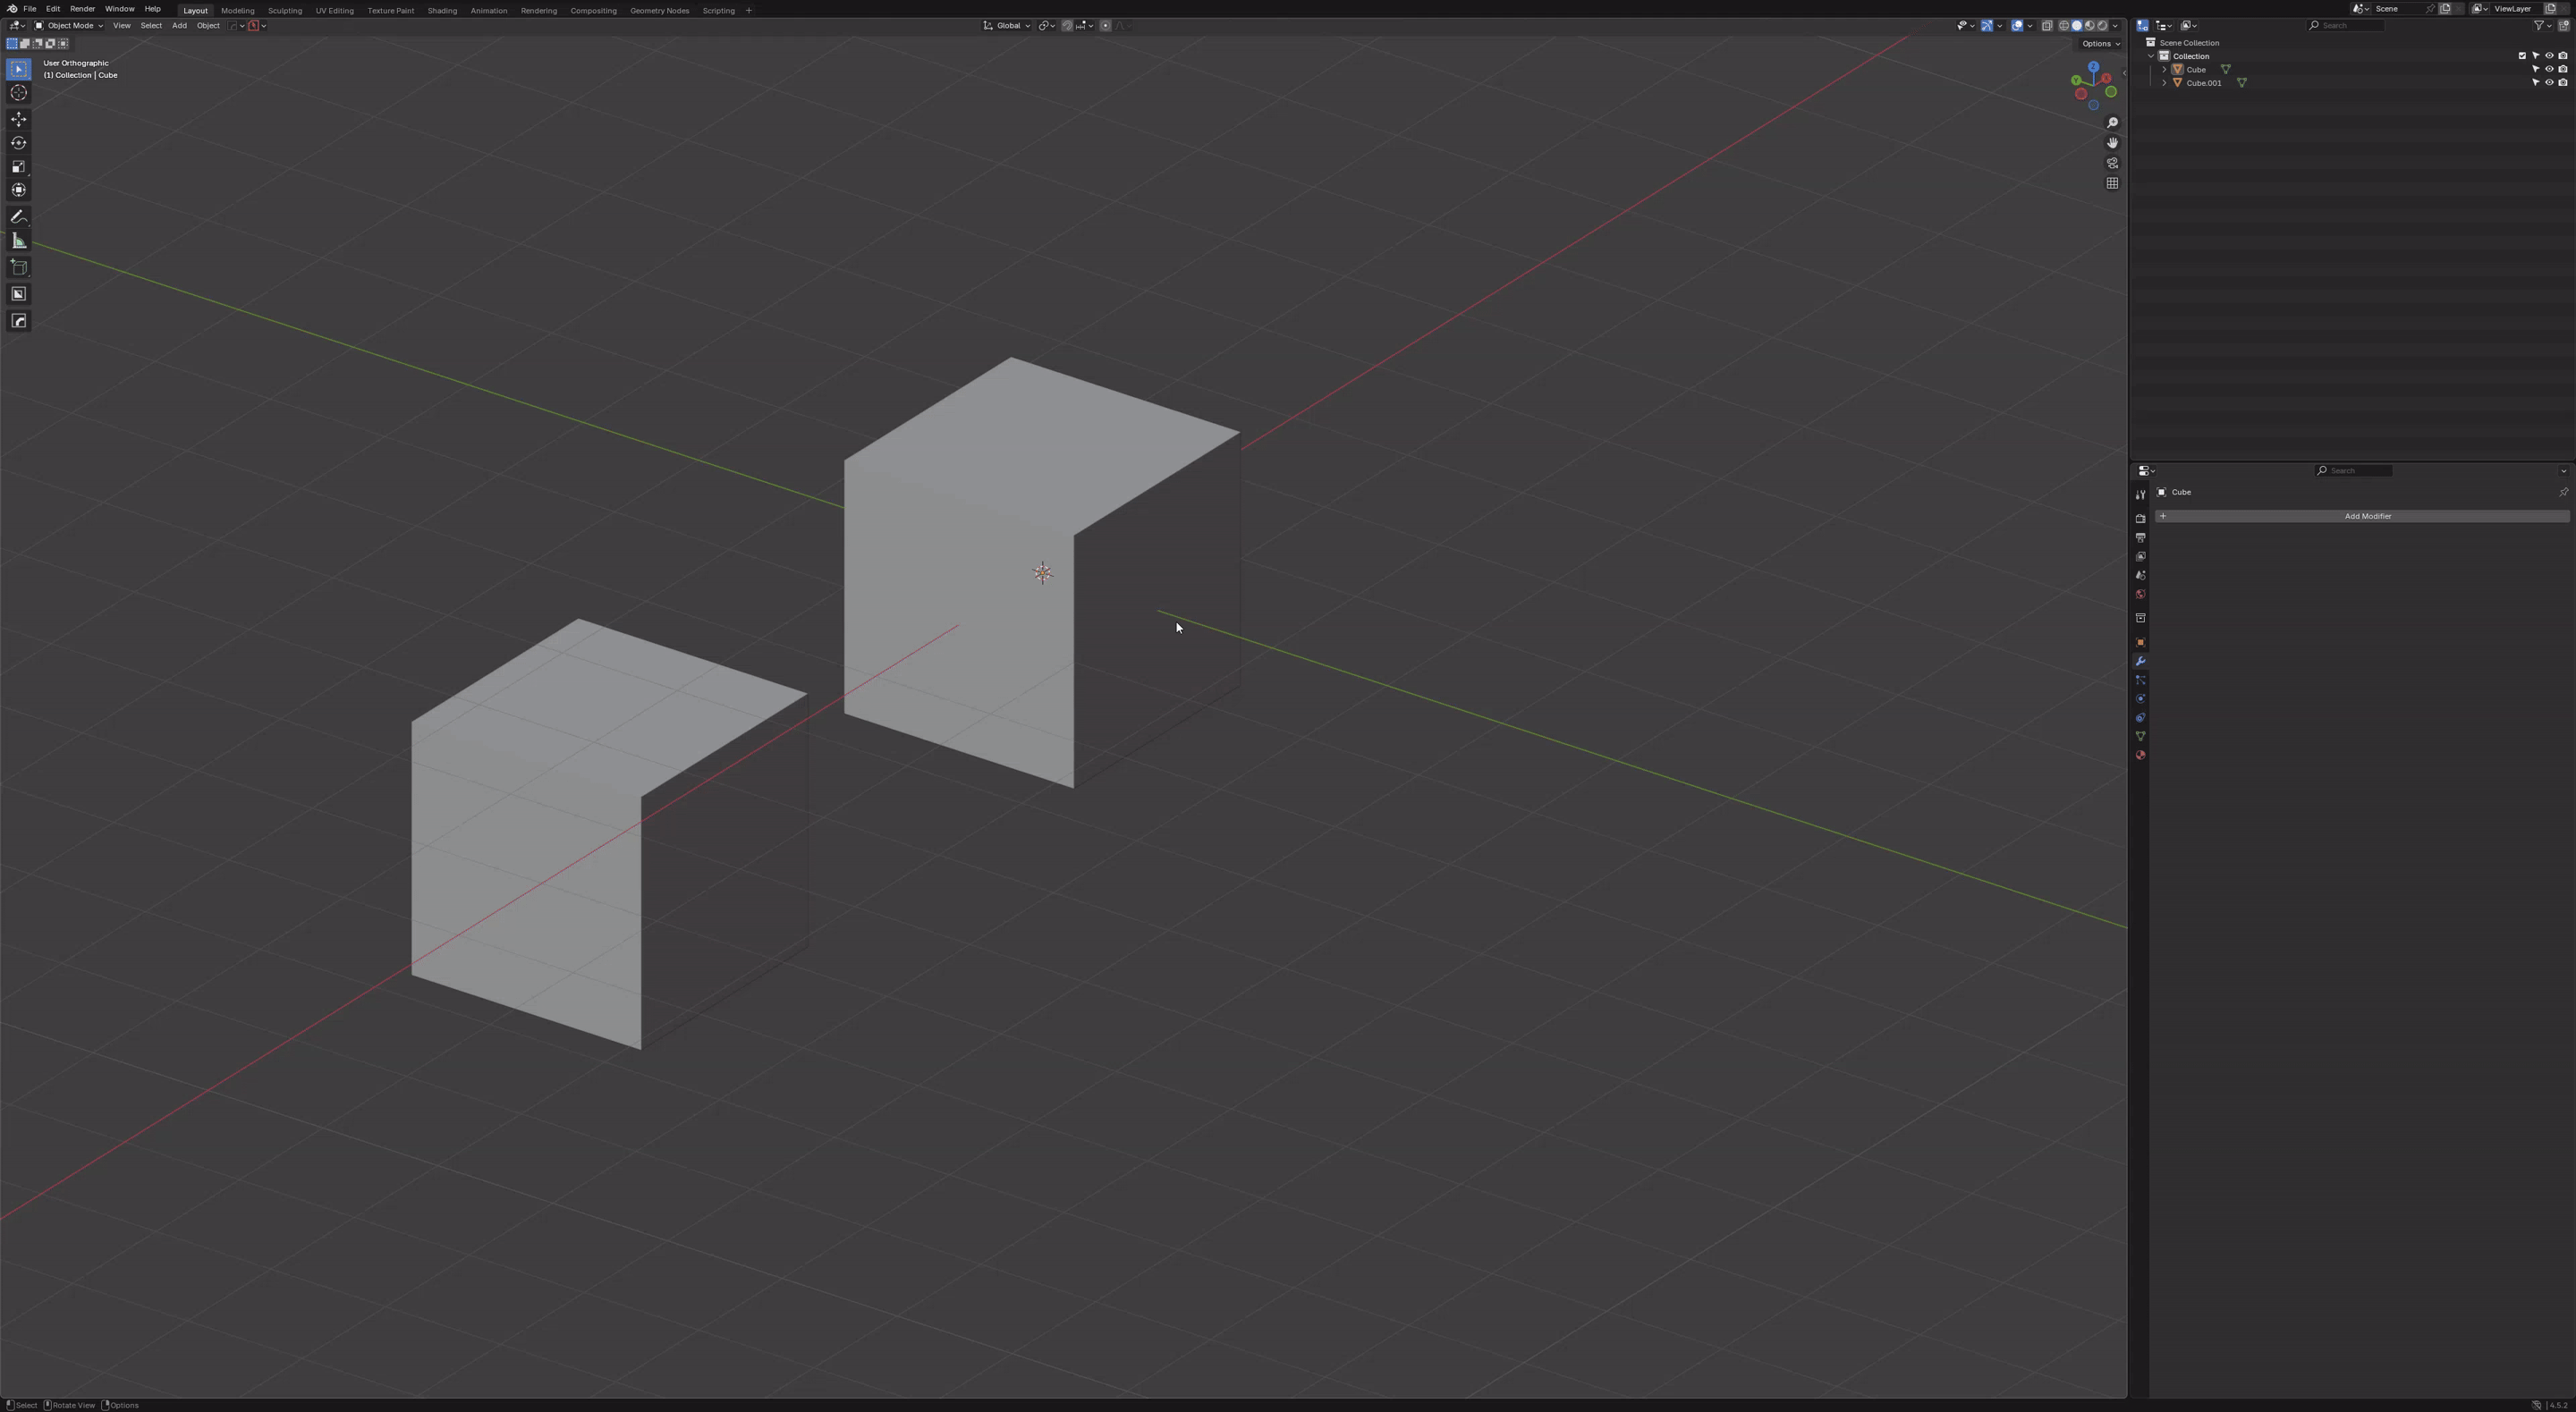This screenshot has width=2576, height=1412.
Task: Toggle X-ray display button
Action: pyautogui.click(x=2047, y=26)
